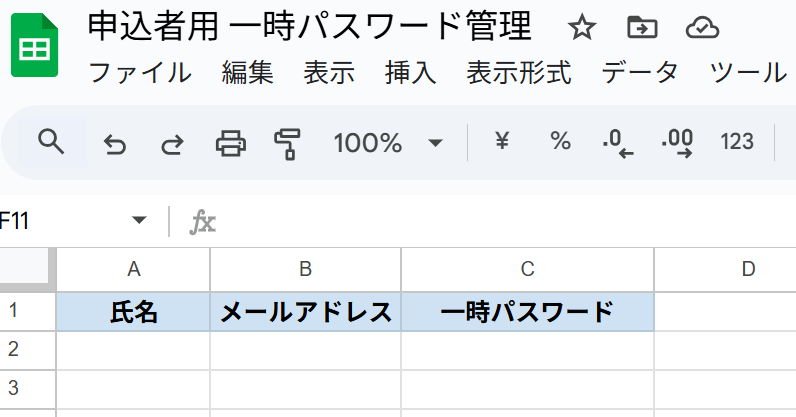This screenshot has height=417, width=796.
Task: Apply percent number format
Action: (x=560, y=141)
